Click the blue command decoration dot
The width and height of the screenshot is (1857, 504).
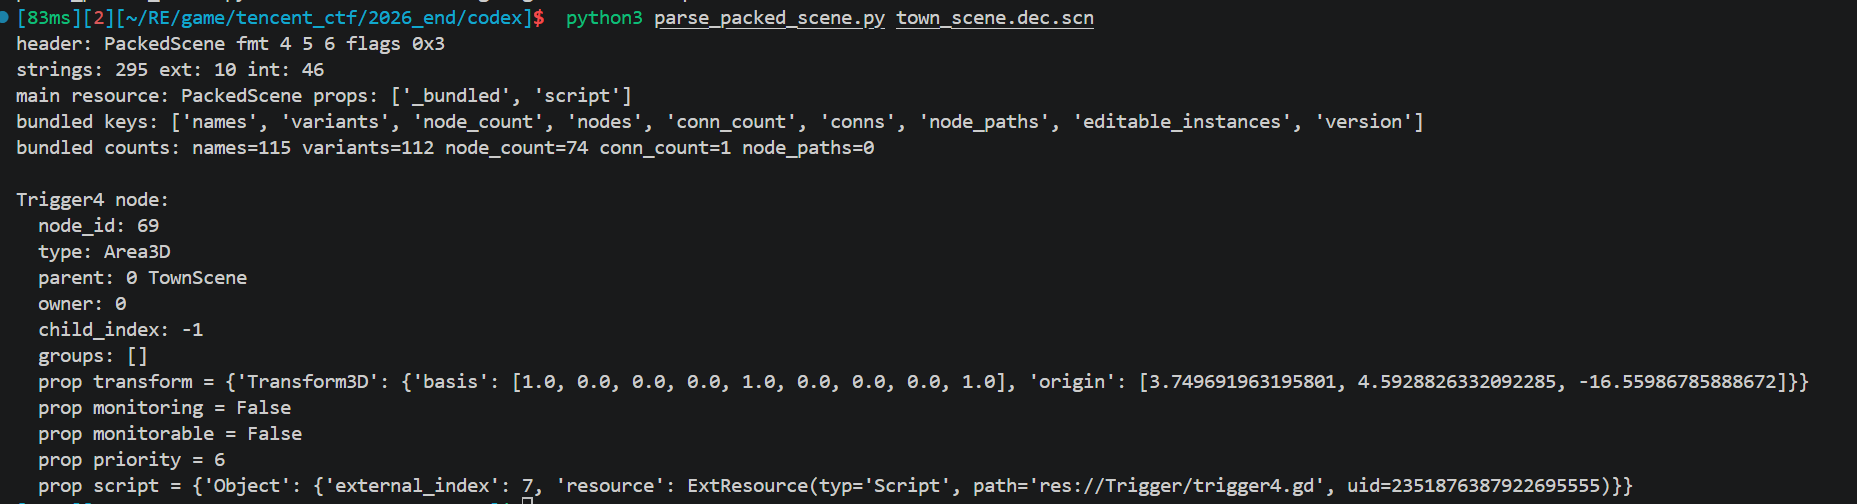point(5,16)
